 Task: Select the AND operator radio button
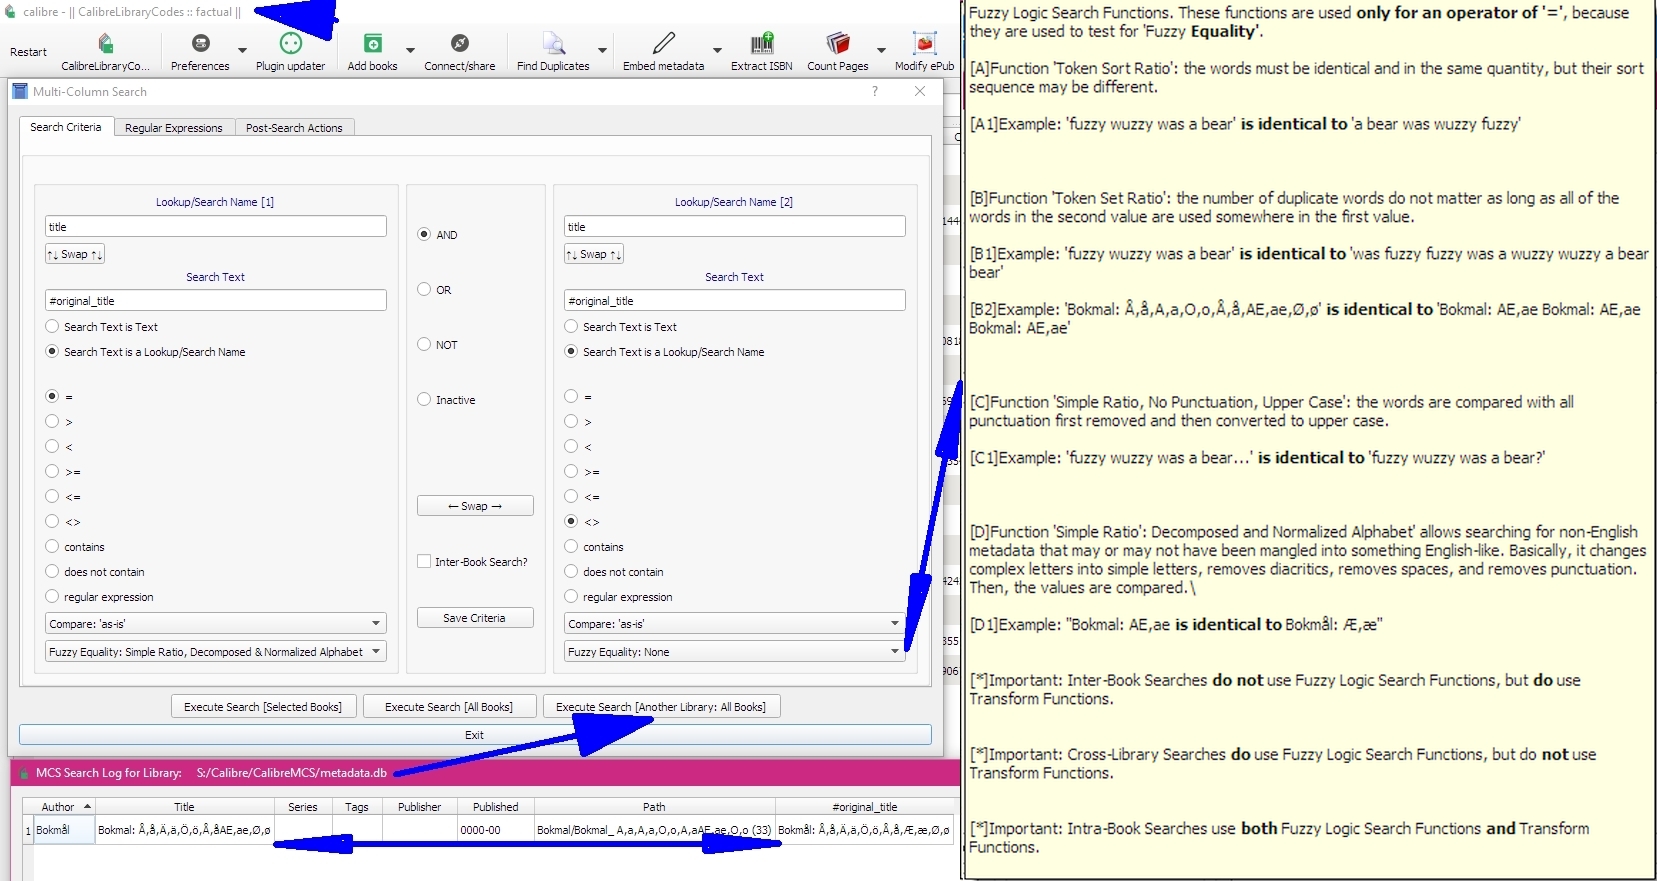pos(424,234)
